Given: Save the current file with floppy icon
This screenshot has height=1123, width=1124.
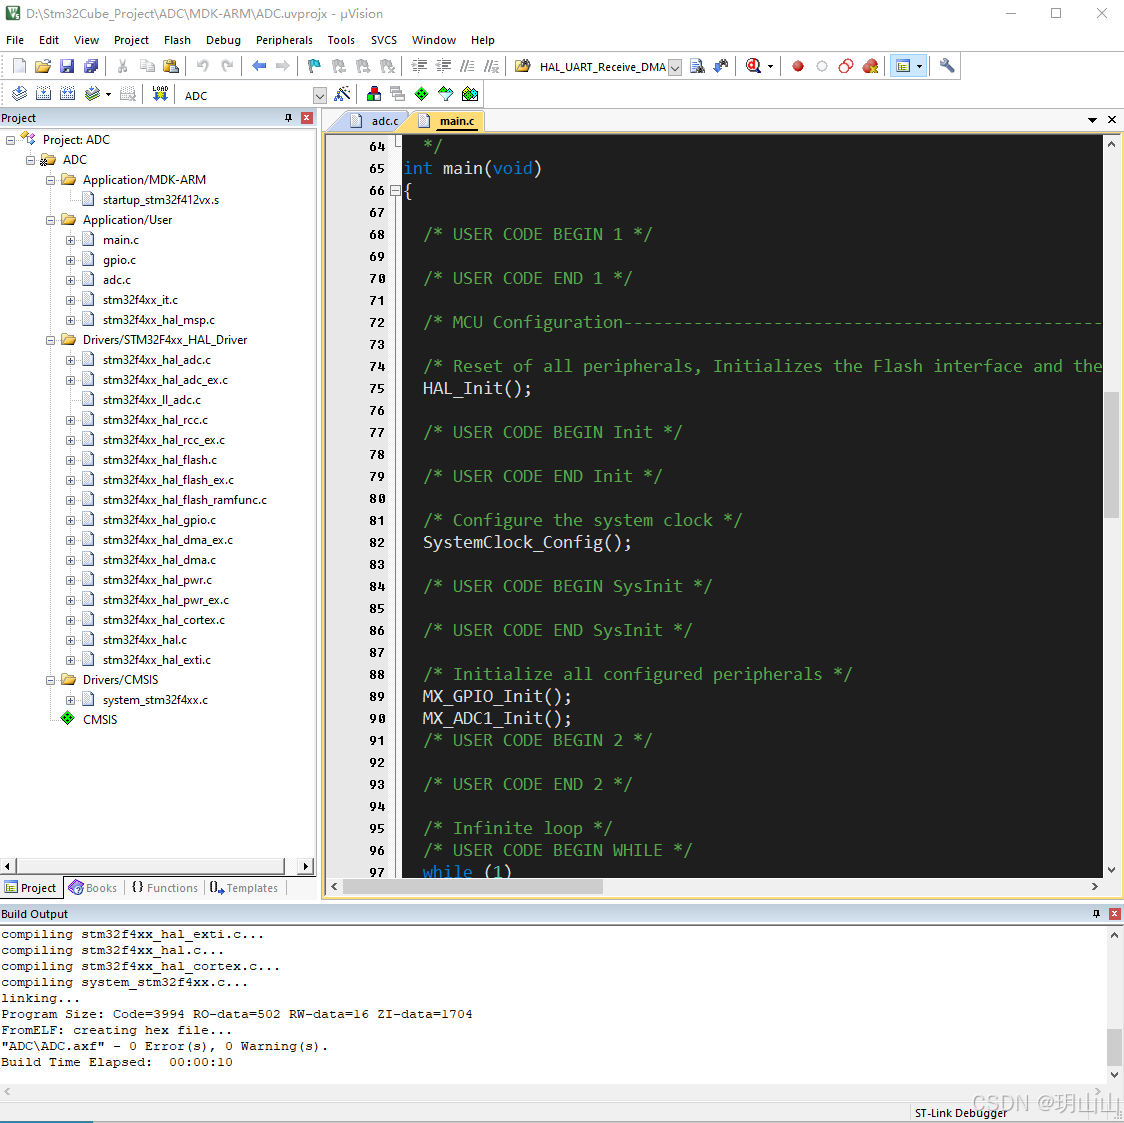Looking at the screenshot, I should pyautogui.click(x=67, y=67).
